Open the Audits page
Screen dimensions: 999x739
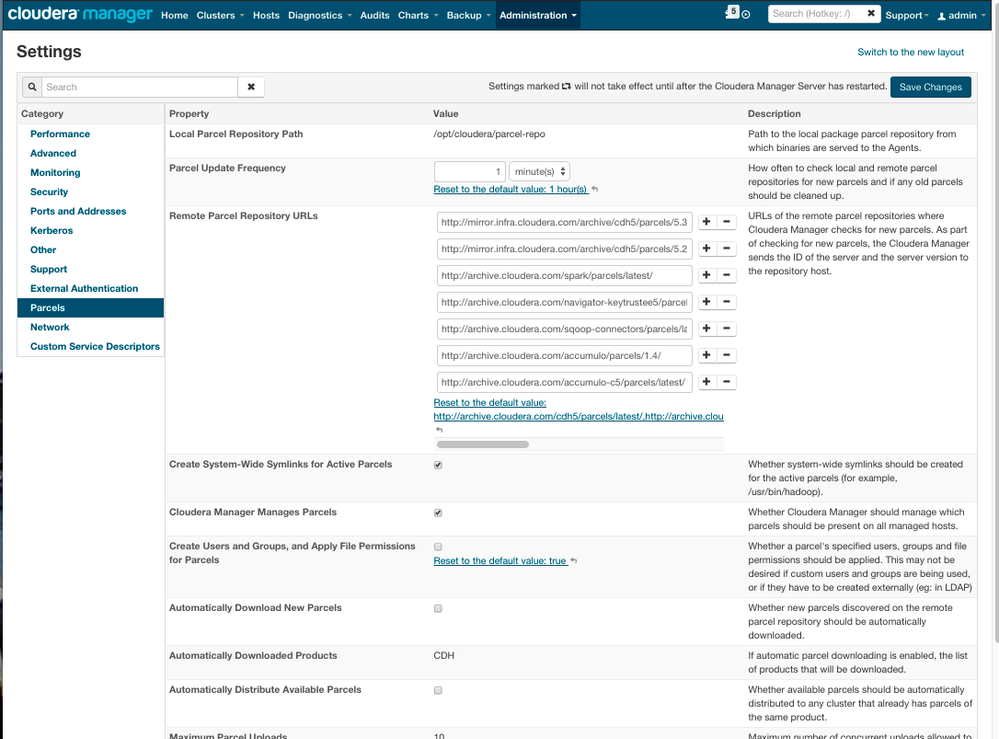tap(375, 15)
